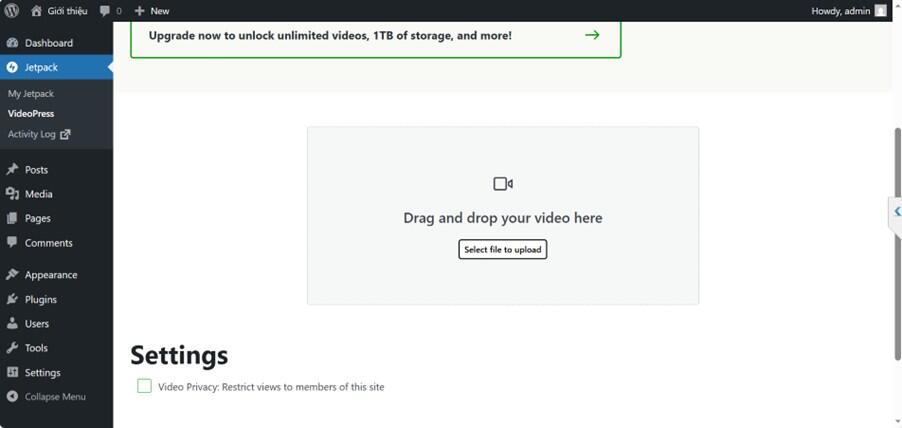Open the Plugins menu
Image resolution: width=902 pixels, height=428 pixels.
click(x=56, y=299)
